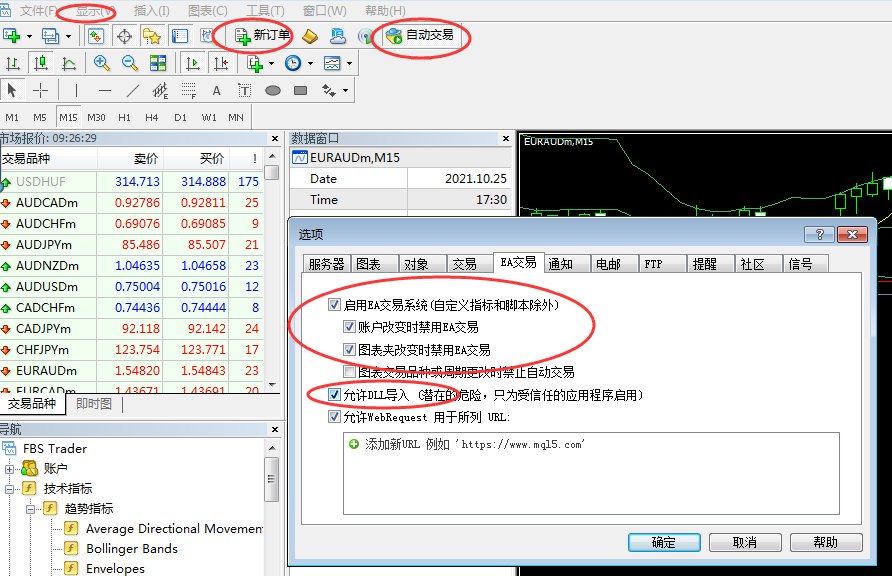Toggle Terminal panel icon
Image resolution: width=892 pixels, height=576 pixels.
pyautogui.click(x=180, y=36)
